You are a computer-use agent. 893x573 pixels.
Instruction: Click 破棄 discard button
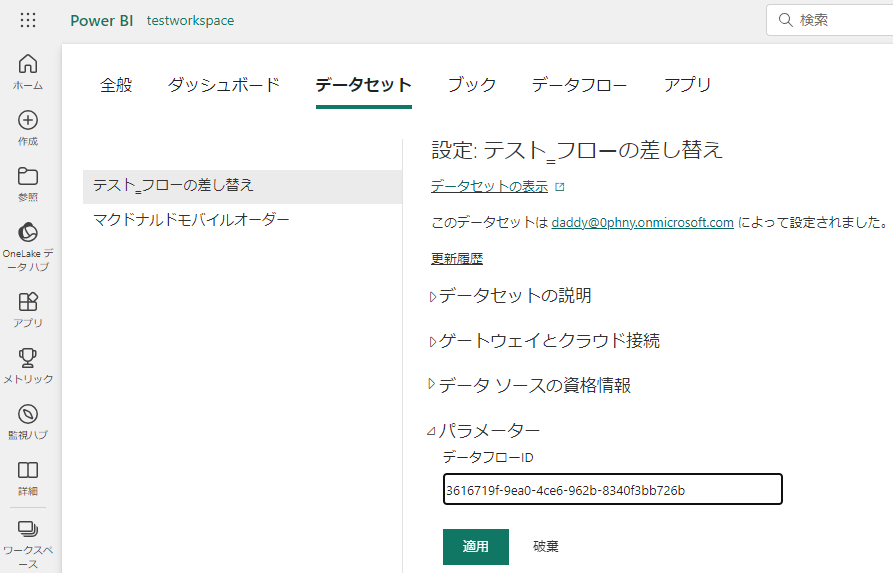point(546,547)
